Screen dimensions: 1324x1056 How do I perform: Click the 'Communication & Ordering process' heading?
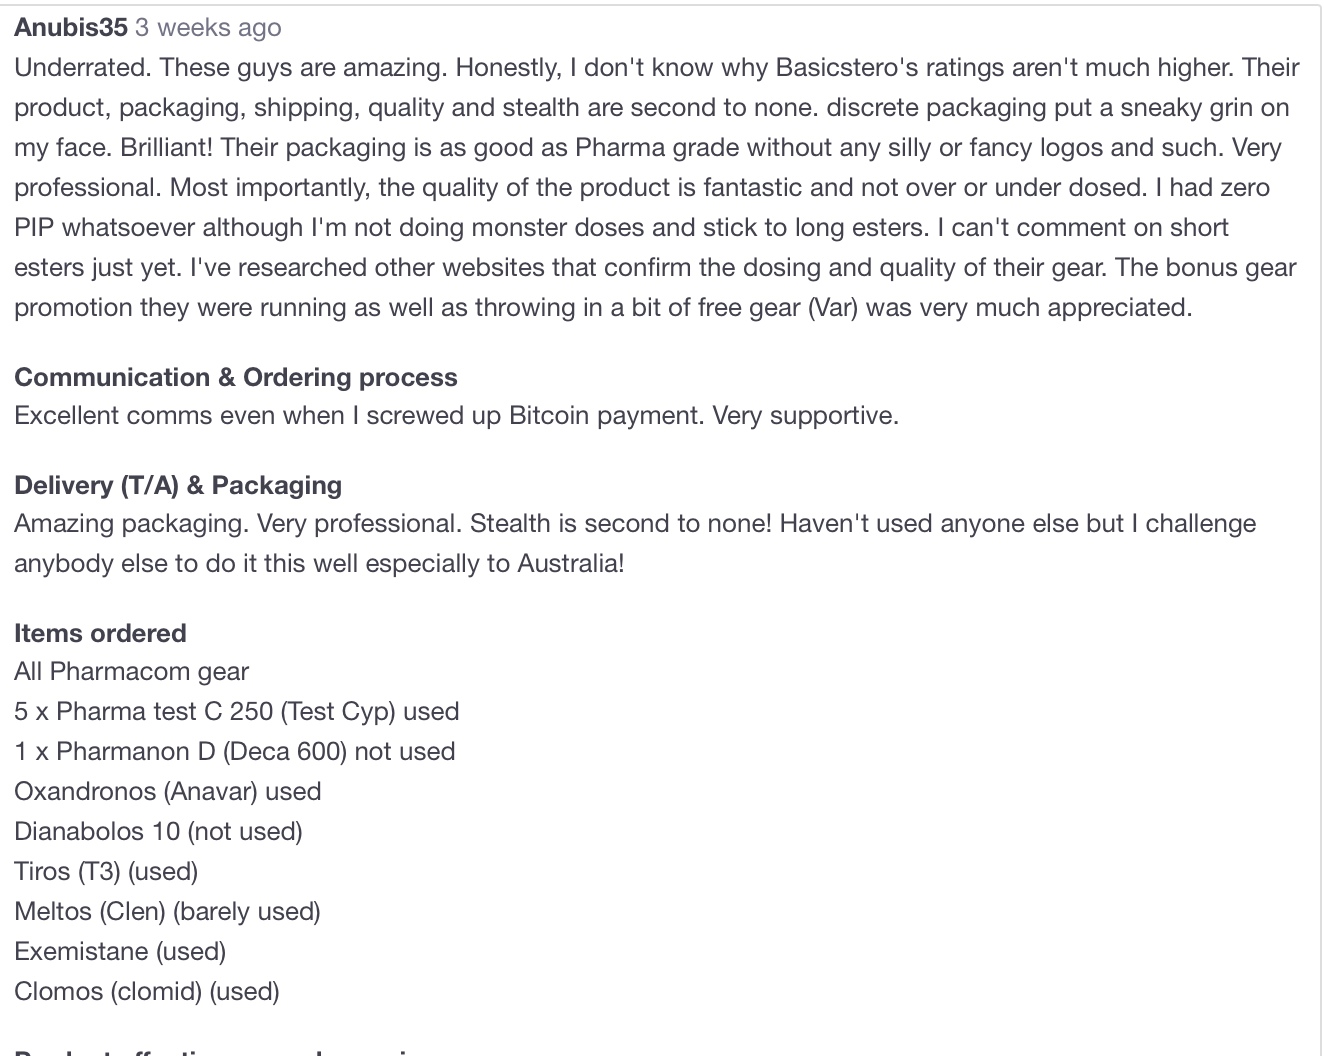(x=236, y=377)
